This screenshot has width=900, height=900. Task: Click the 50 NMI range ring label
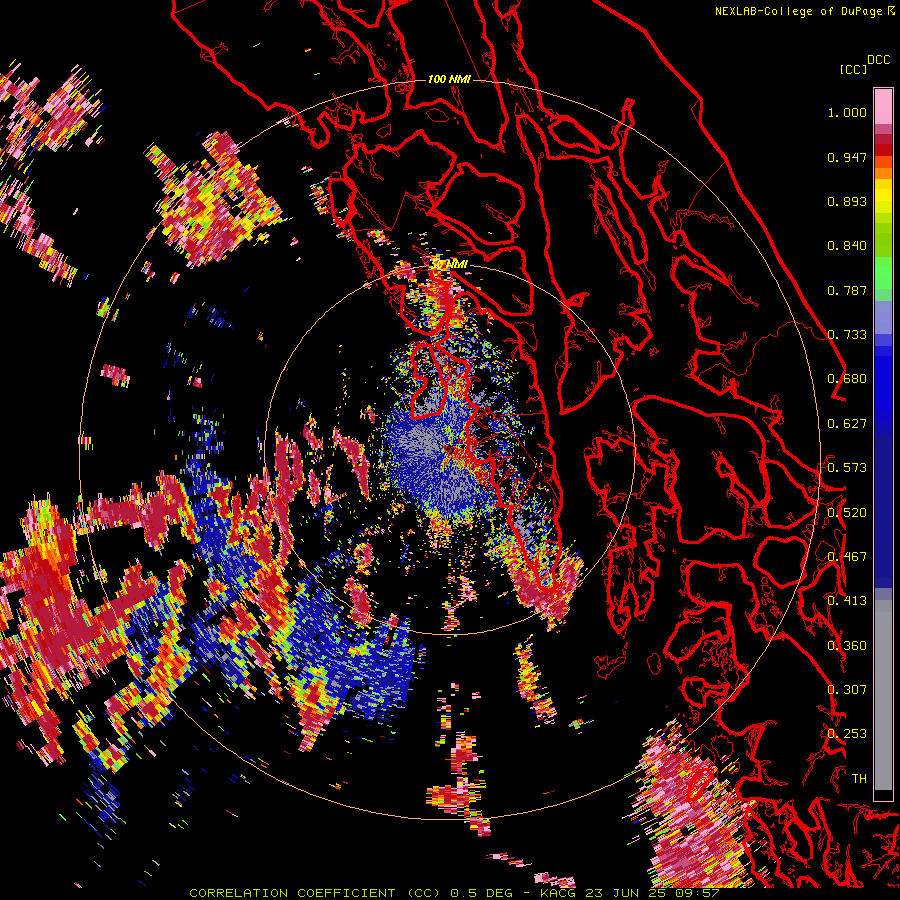(449, 265)
